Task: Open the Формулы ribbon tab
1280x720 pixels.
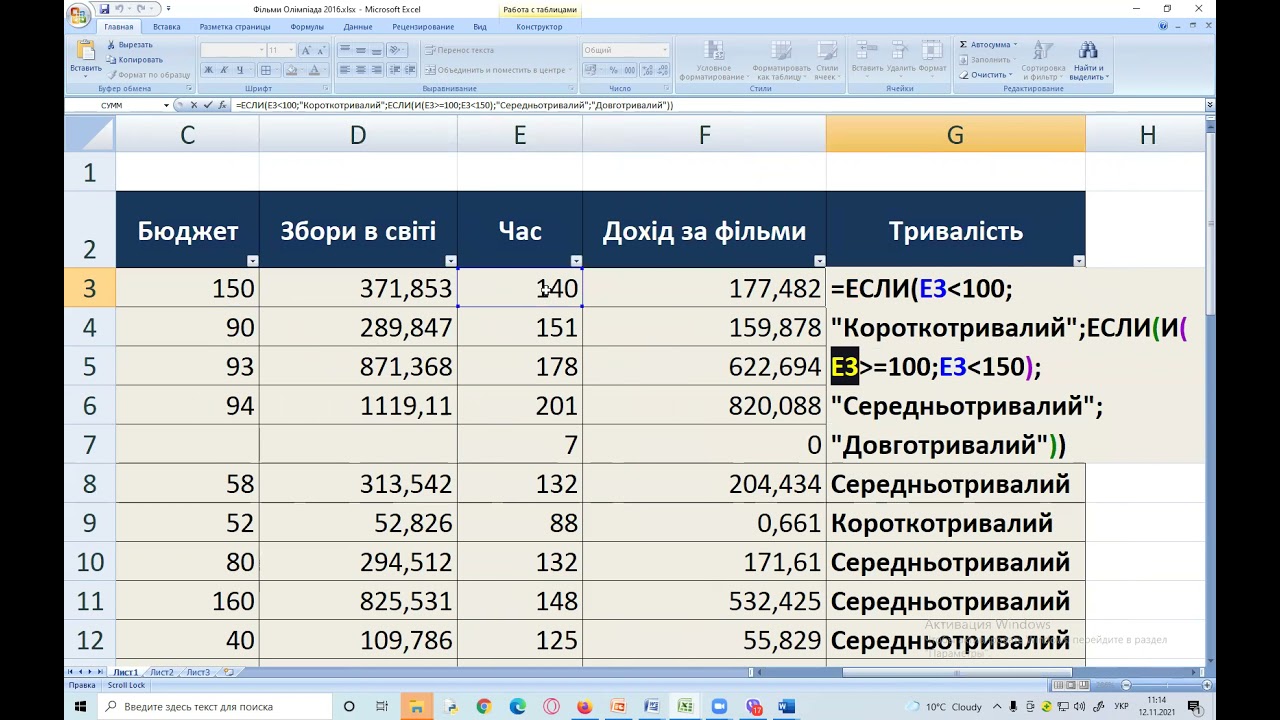Action: pos(307,27)
